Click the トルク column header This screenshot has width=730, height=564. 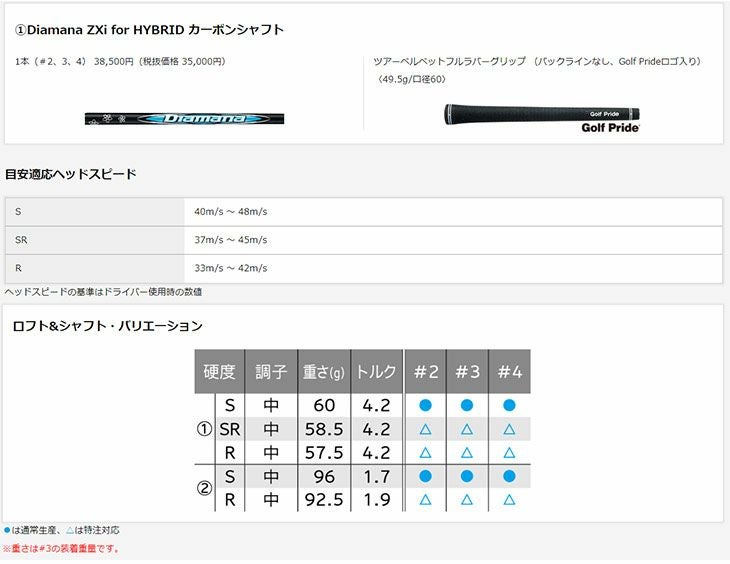pos(376,372)
